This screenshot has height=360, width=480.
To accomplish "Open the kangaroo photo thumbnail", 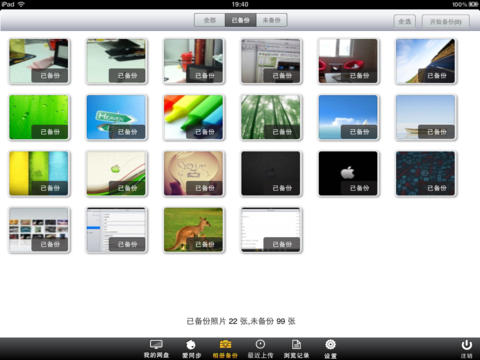I will click(x=193, y=230).
